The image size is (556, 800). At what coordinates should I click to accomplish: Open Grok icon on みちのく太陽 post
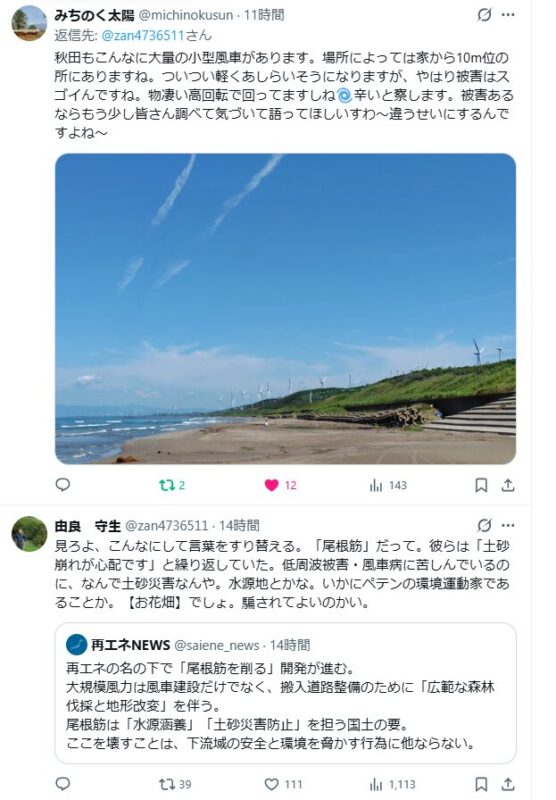[484, 15]
